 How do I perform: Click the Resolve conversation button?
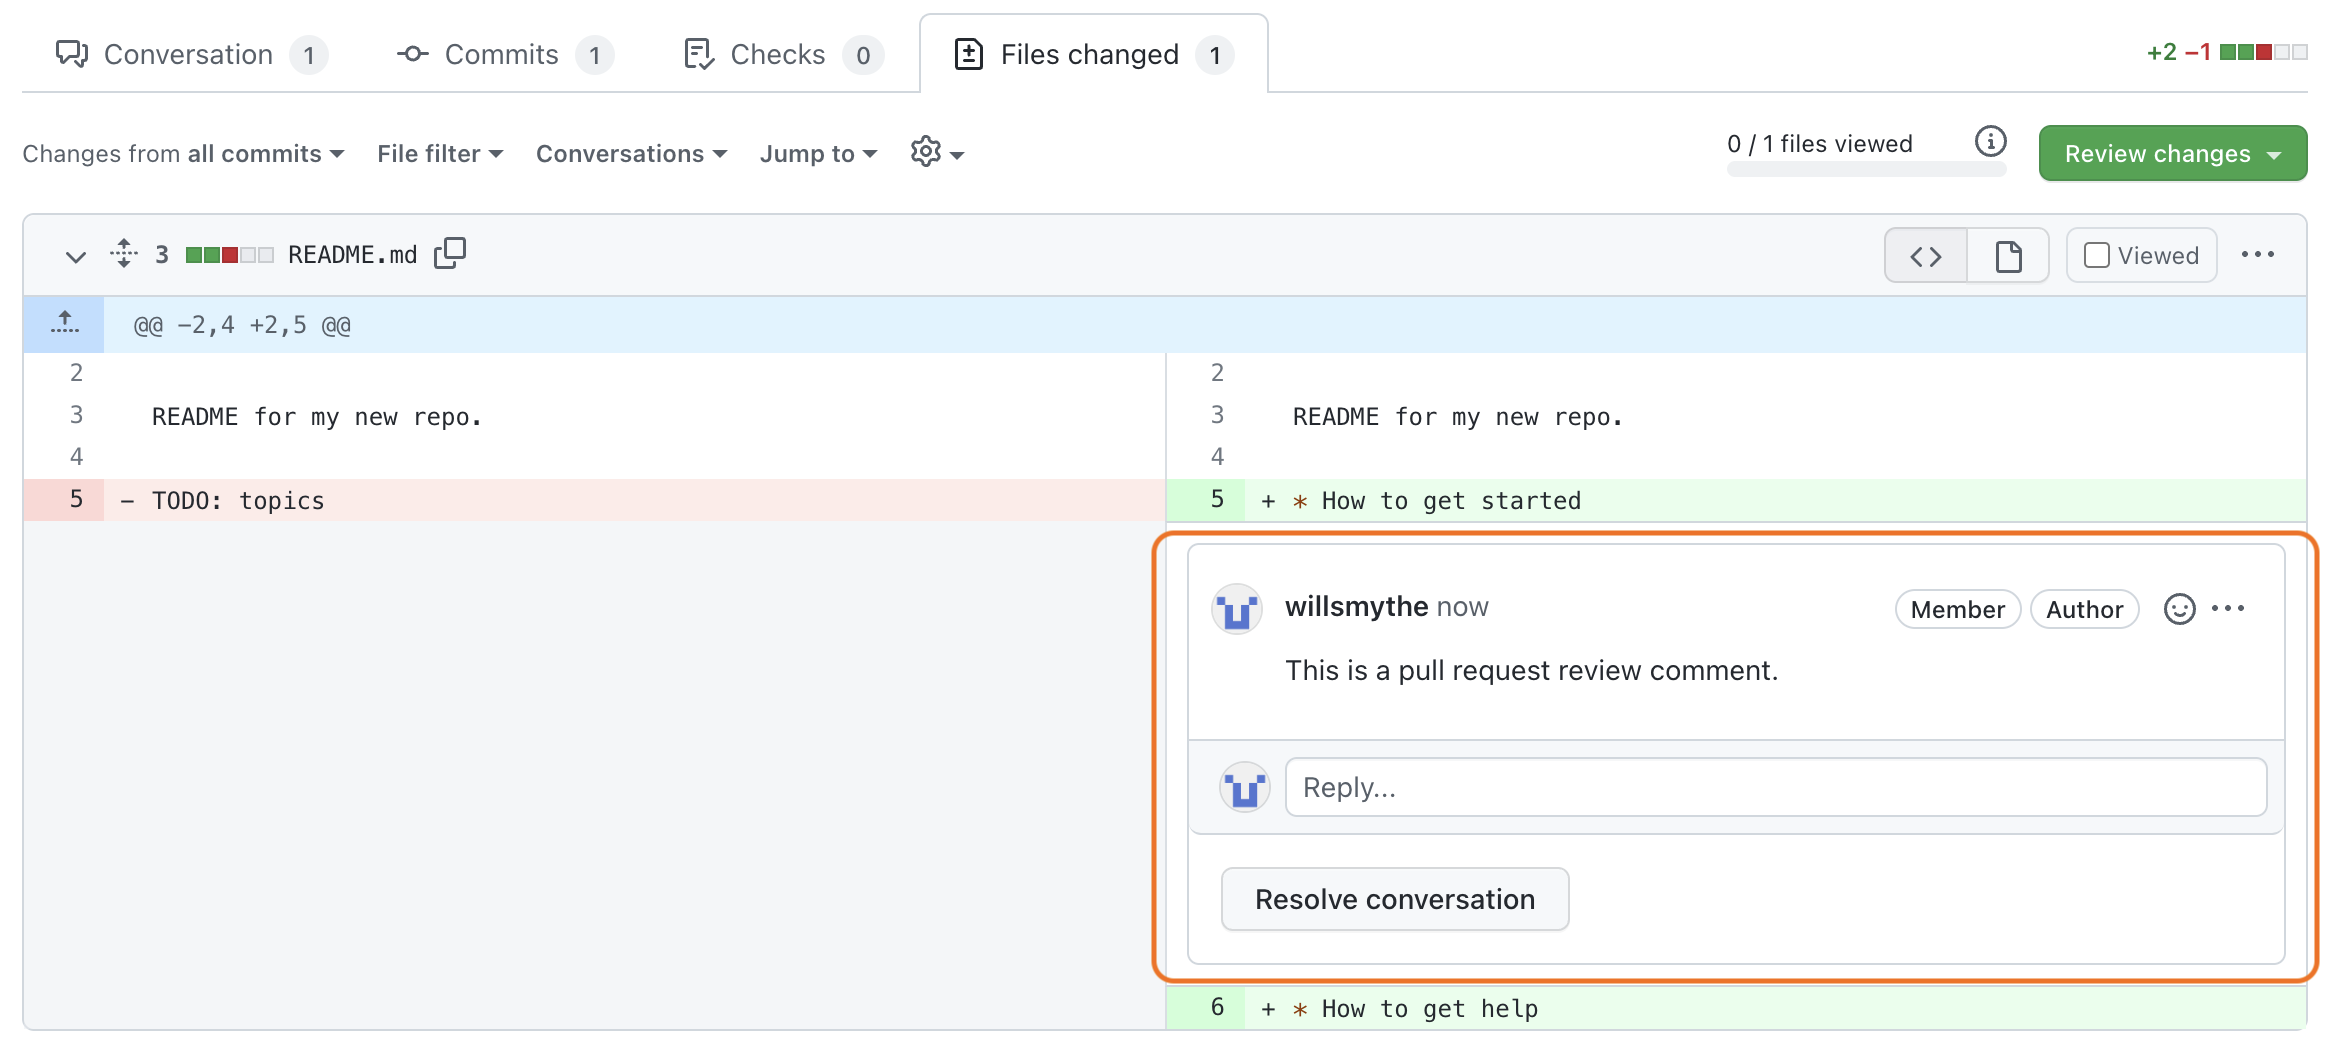click(1395, 899)
